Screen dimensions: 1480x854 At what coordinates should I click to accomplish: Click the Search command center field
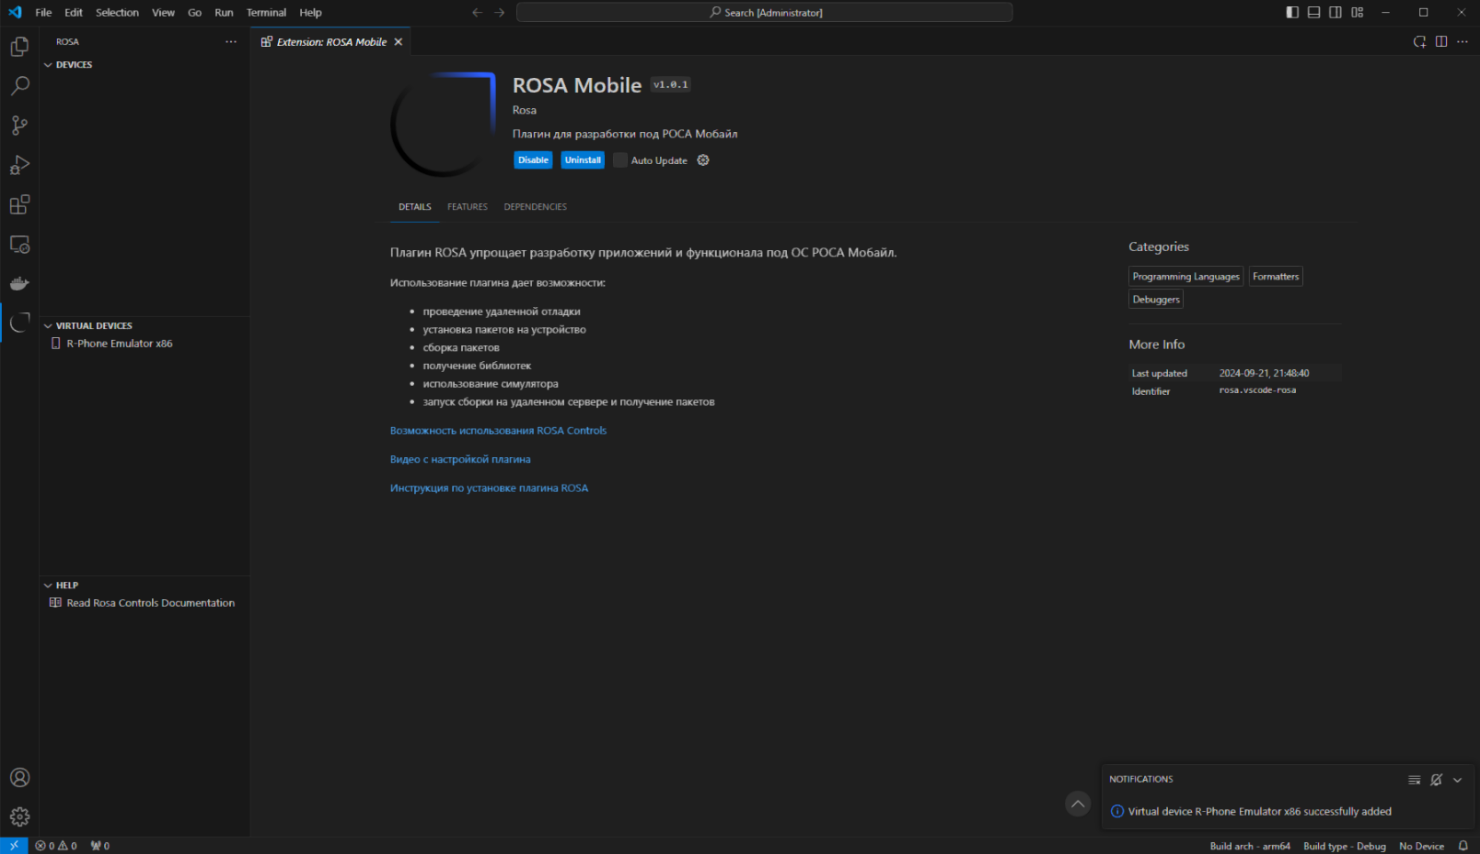764,12
